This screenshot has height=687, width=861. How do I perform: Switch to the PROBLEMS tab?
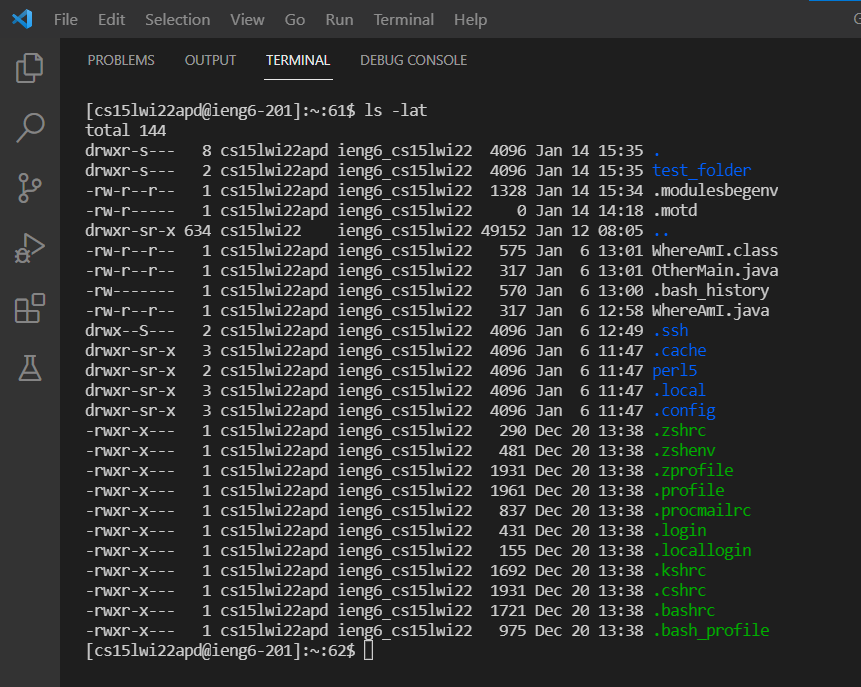pos(120,60)
